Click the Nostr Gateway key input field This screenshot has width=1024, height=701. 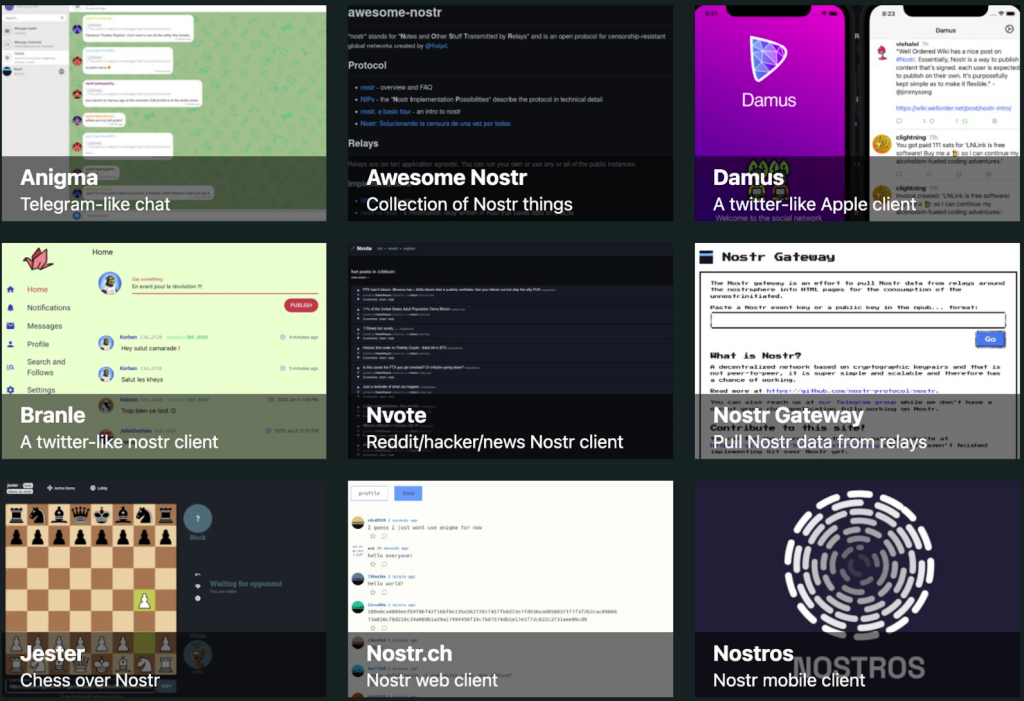[857, 321]
